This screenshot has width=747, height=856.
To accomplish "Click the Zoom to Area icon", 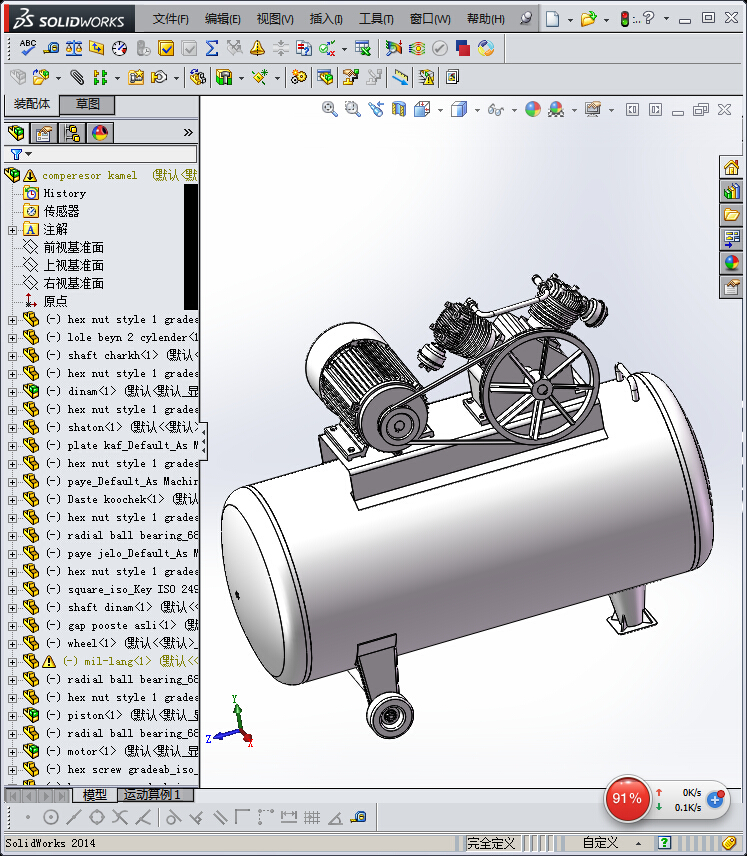I will coord(353,109).
